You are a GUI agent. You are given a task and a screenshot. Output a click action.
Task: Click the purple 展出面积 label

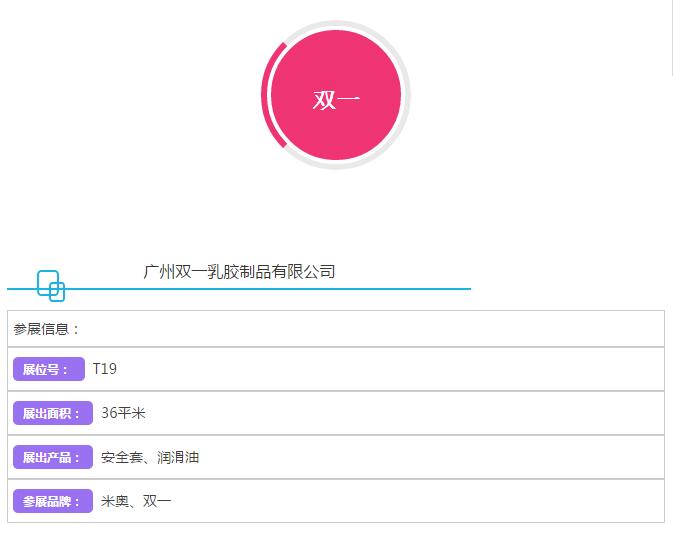(51, 413)
